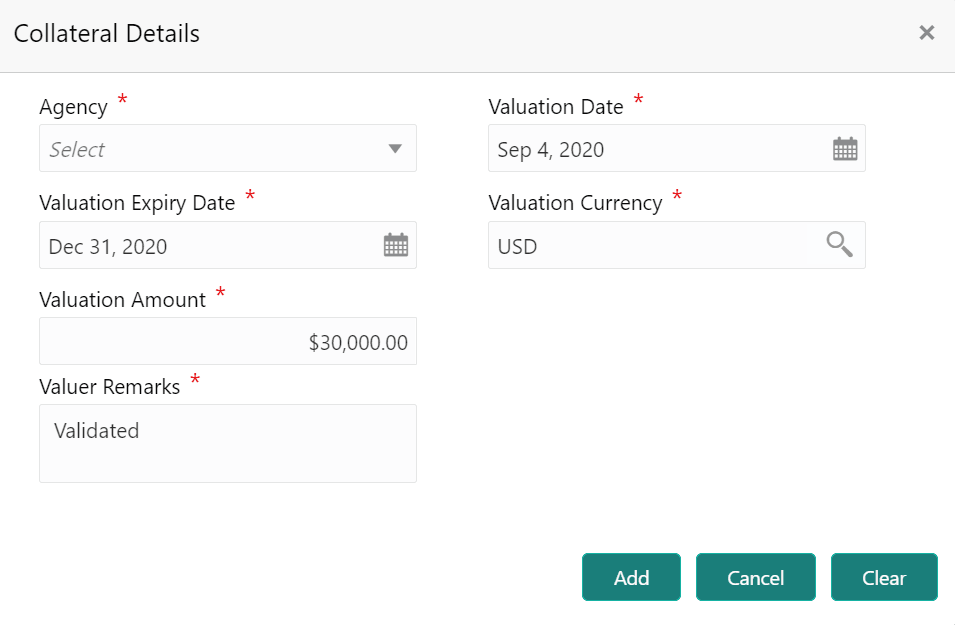The image size is (955, 625).
Task: Close the Collateral Details dialog with the X
Action: (926, 31)
